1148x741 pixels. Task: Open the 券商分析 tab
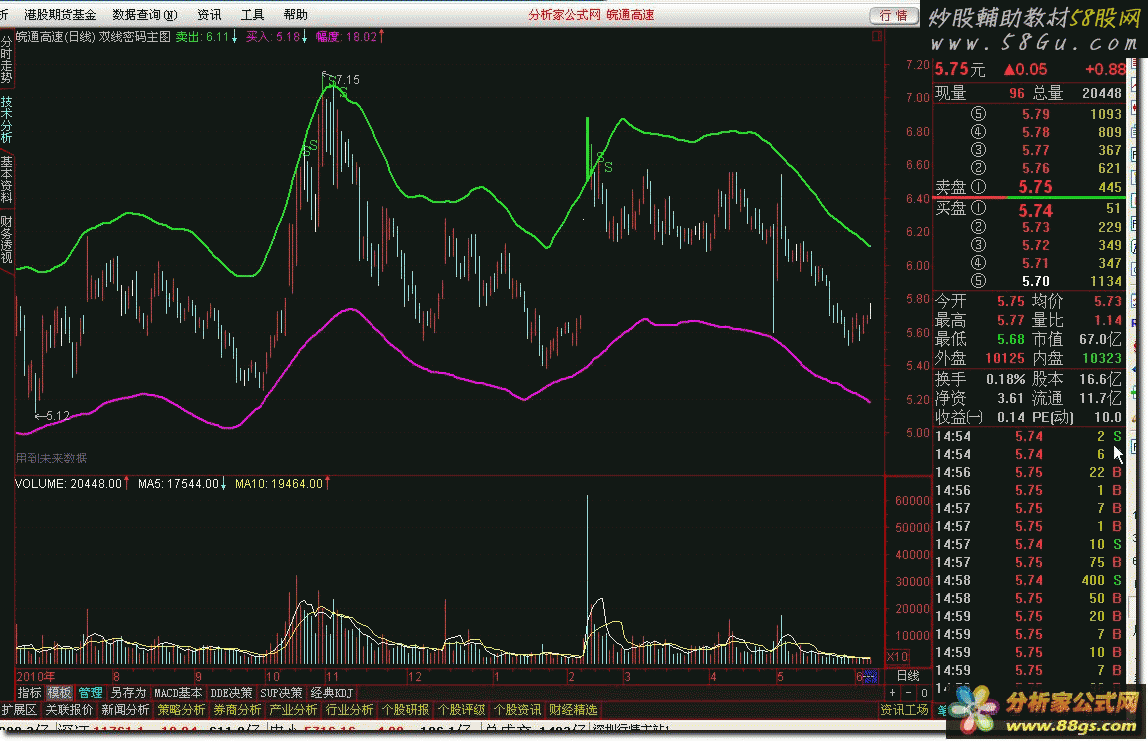tap(237, 710)
